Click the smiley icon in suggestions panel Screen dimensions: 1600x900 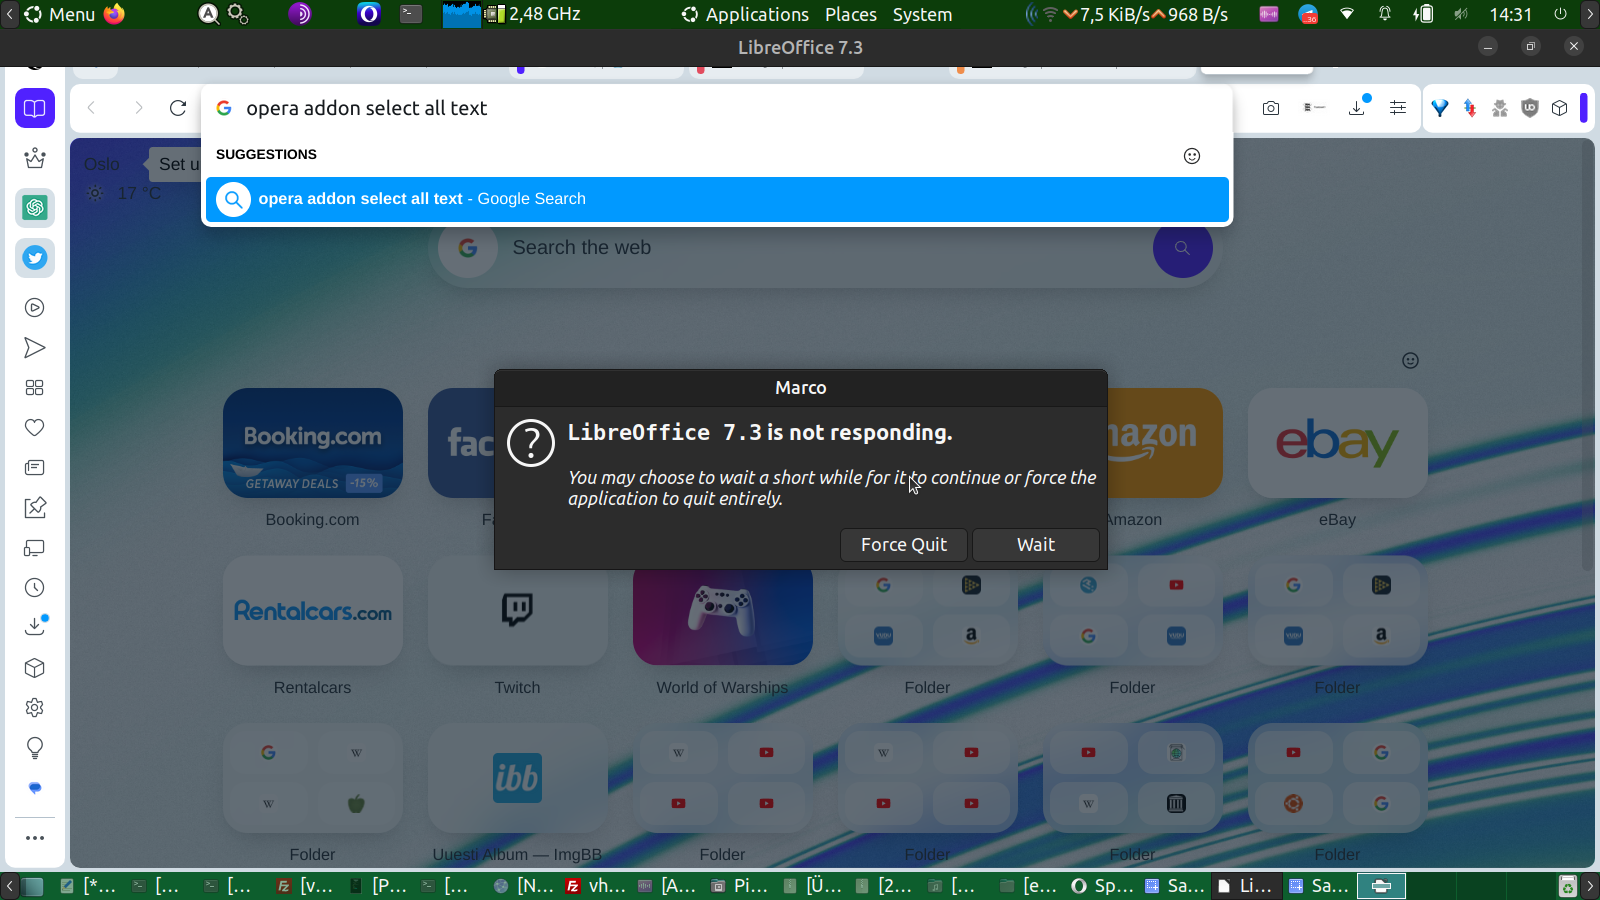1192,155
